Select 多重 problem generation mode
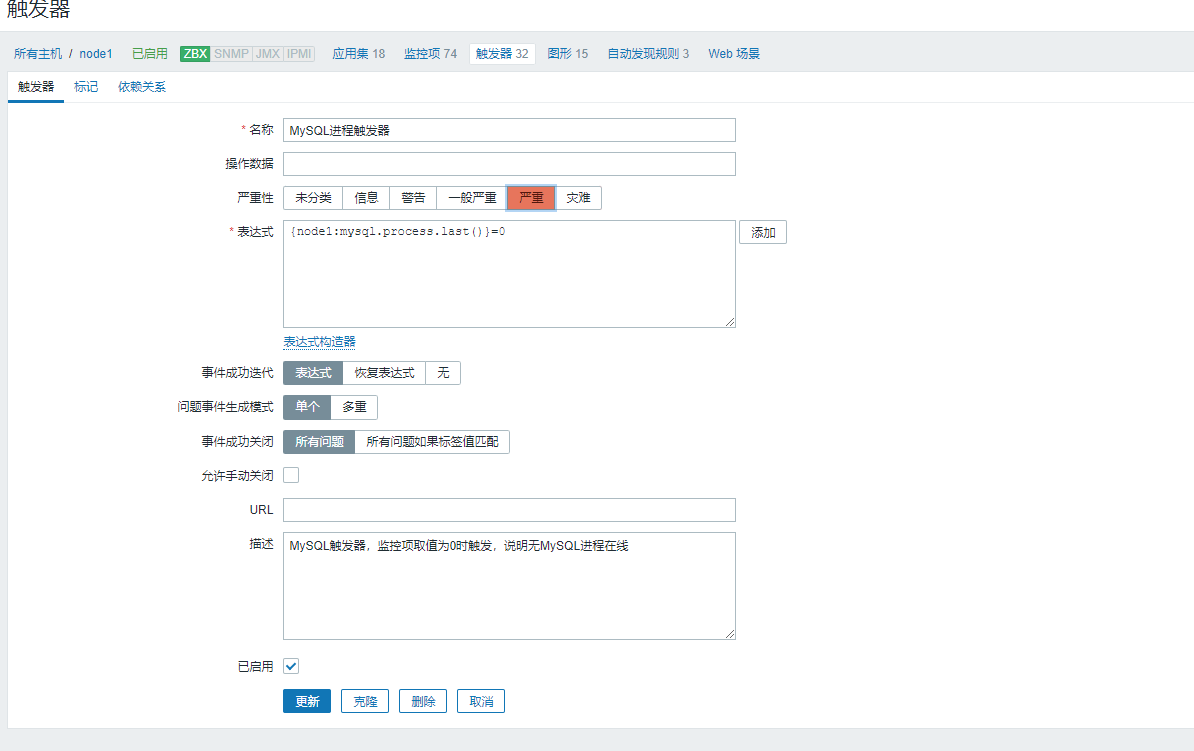 [354, 407]
